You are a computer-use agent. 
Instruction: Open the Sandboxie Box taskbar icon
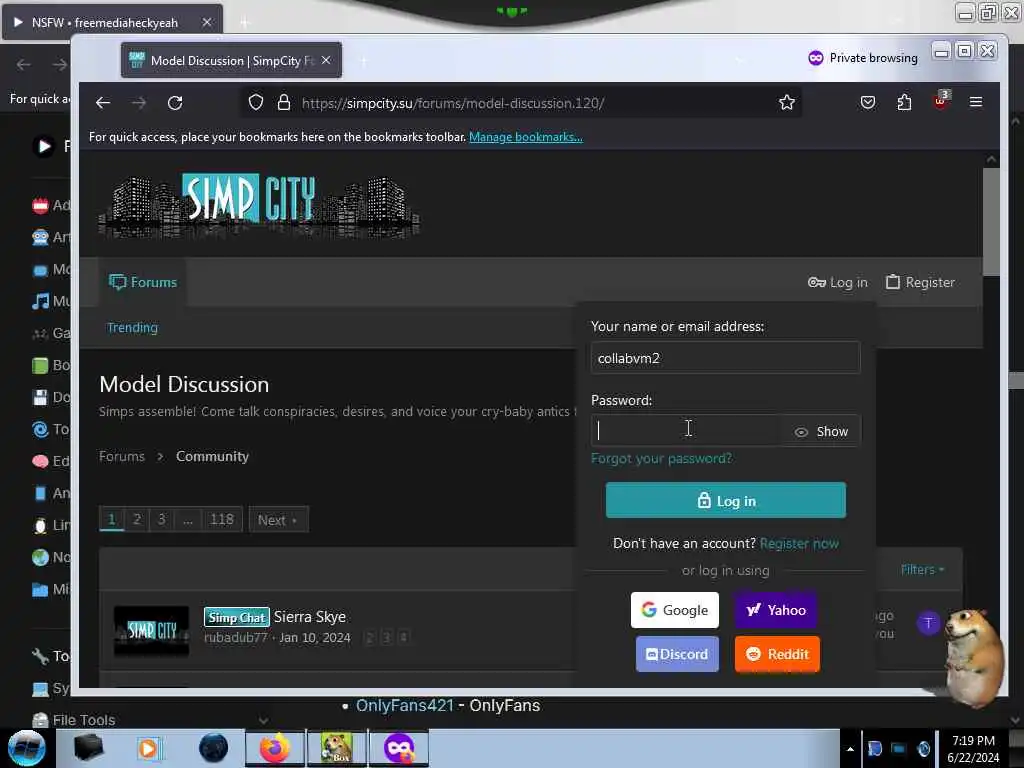click(336, 748)
